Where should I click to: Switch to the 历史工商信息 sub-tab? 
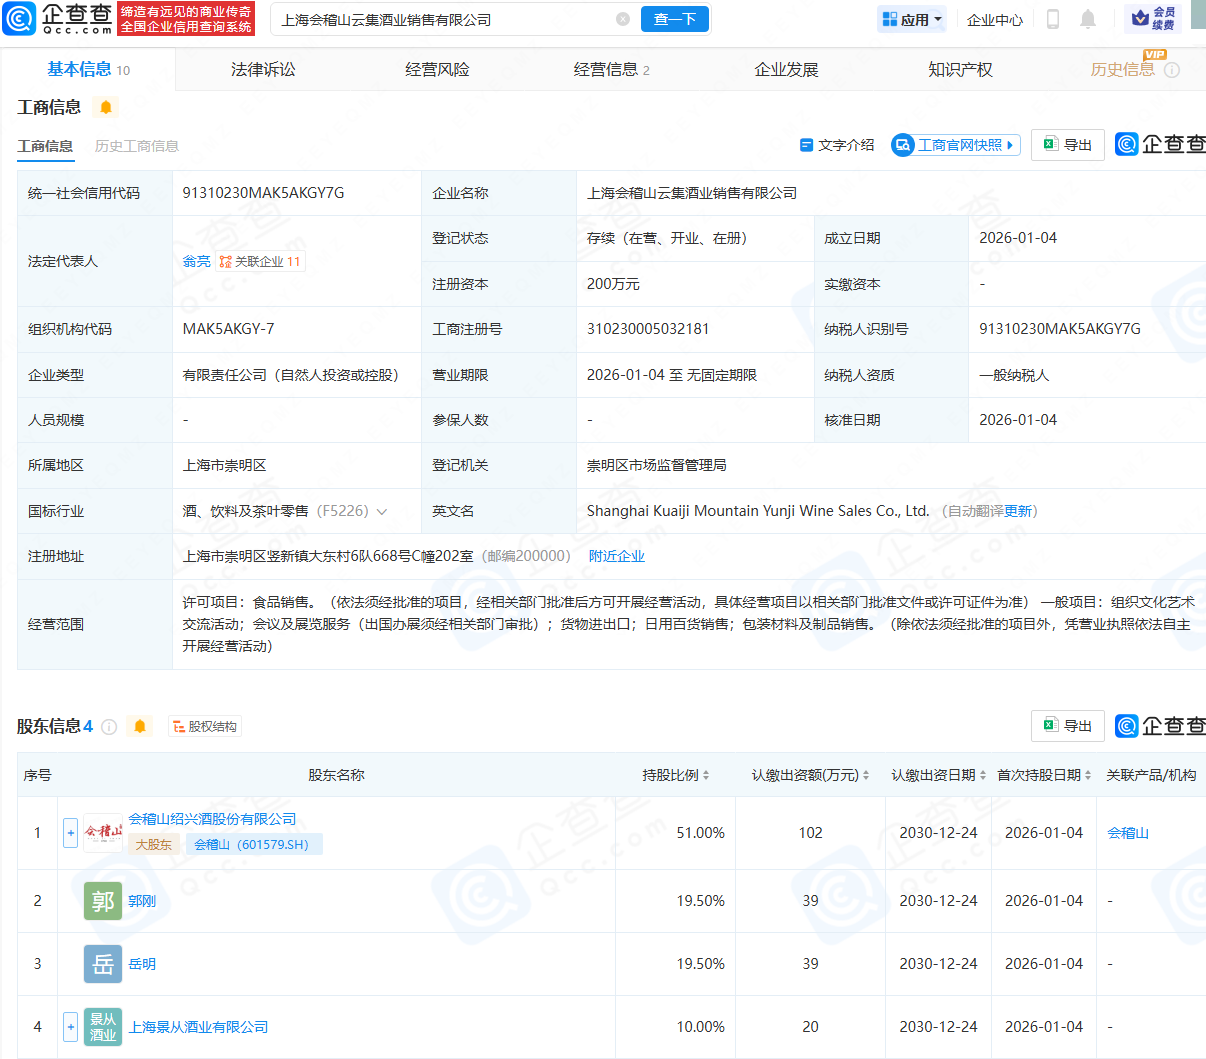coord(137,146)
